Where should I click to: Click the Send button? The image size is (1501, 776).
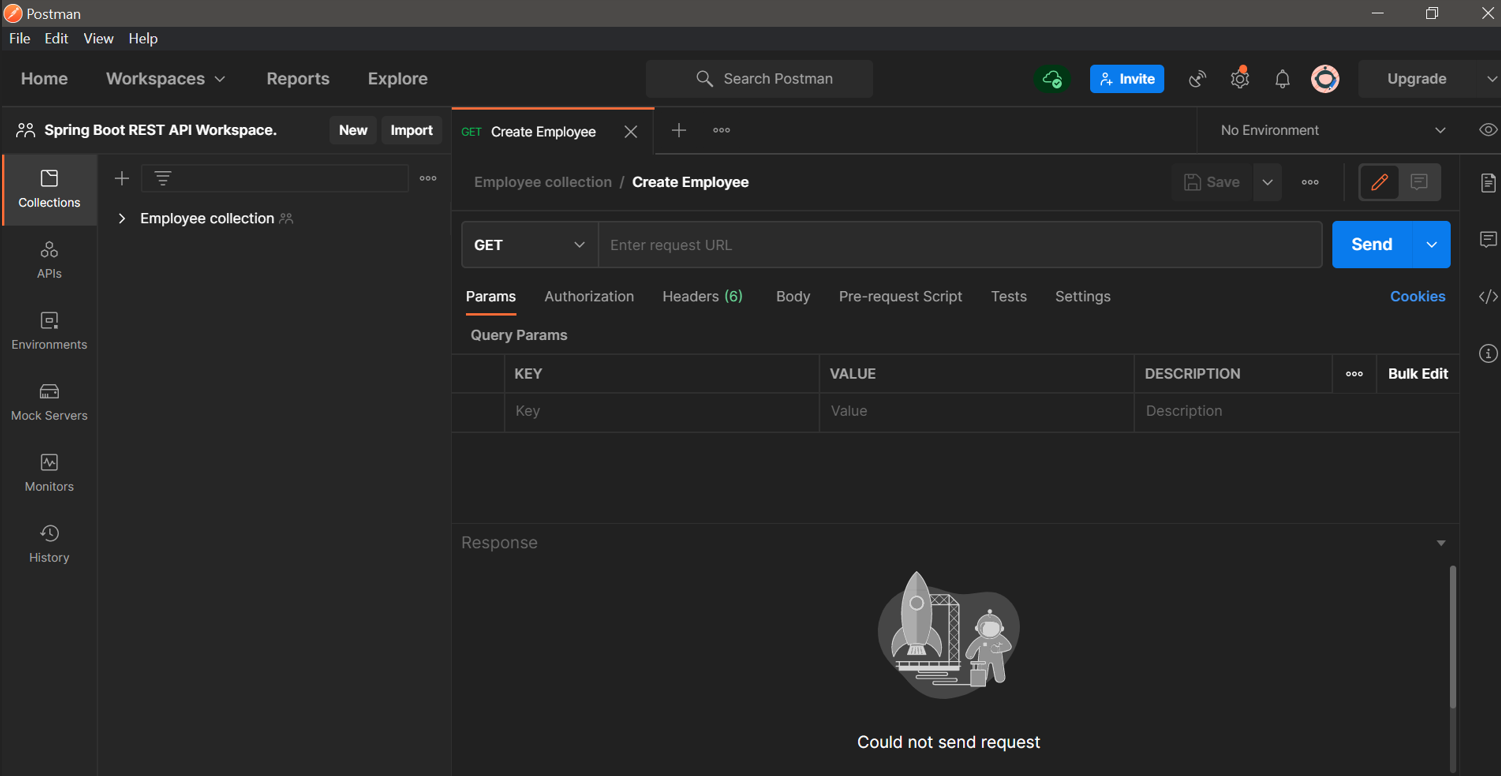pyautogui.click(x=1372, y=245)
